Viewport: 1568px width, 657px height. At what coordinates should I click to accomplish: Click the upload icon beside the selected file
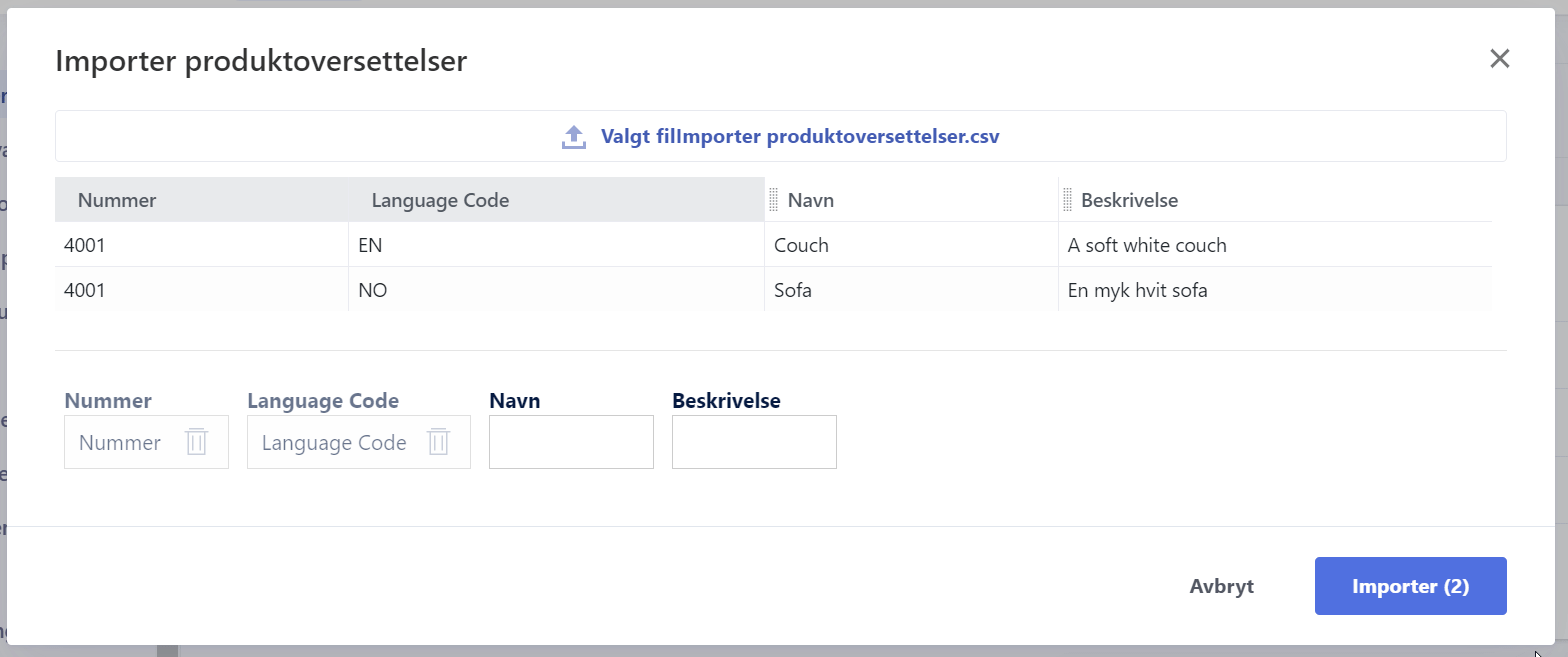coord(573,137)
